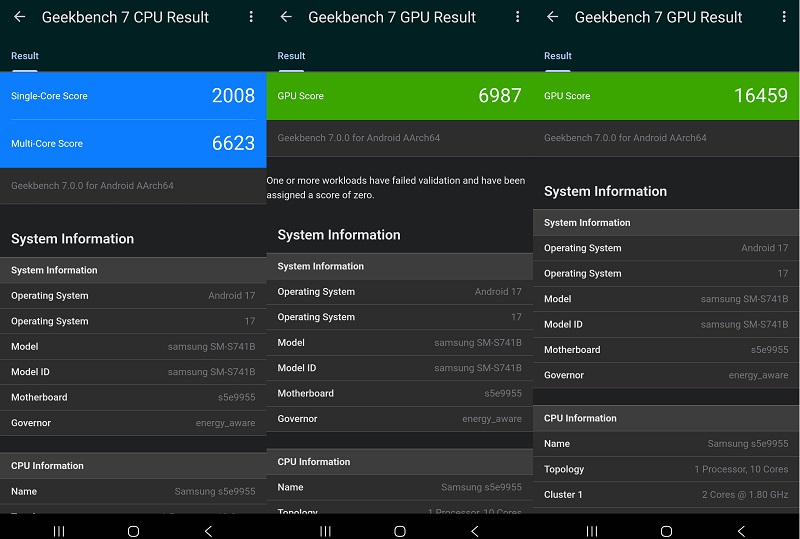Screen dimensions: 800x539
Task: Tap GPU Score 6987 banner
Action: pos(399,95)
